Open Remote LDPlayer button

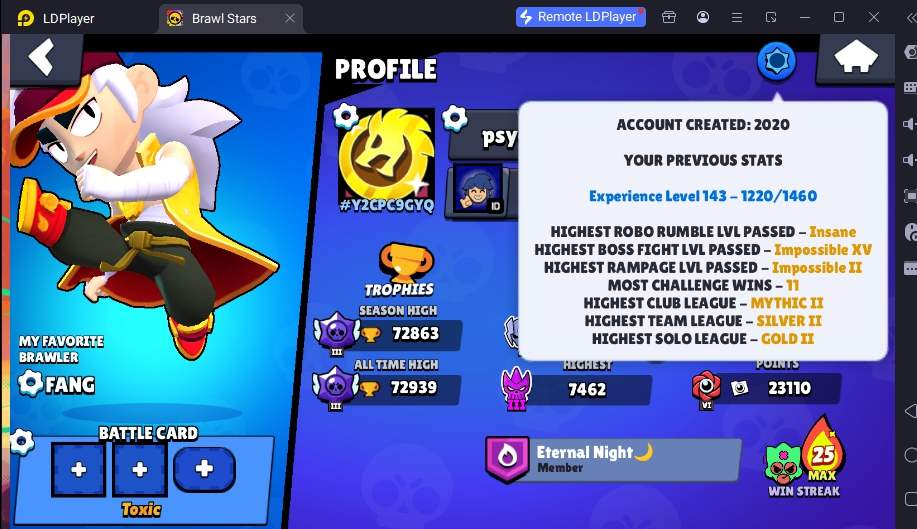tap(580, 17)
